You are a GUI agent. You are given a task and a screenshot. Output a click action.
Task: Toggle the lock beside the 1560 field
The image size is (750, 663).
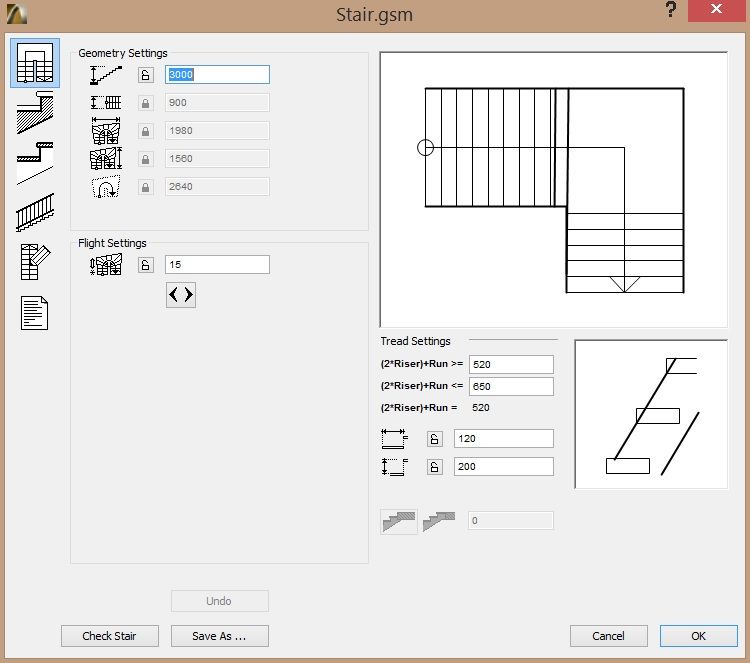(146, 159)
